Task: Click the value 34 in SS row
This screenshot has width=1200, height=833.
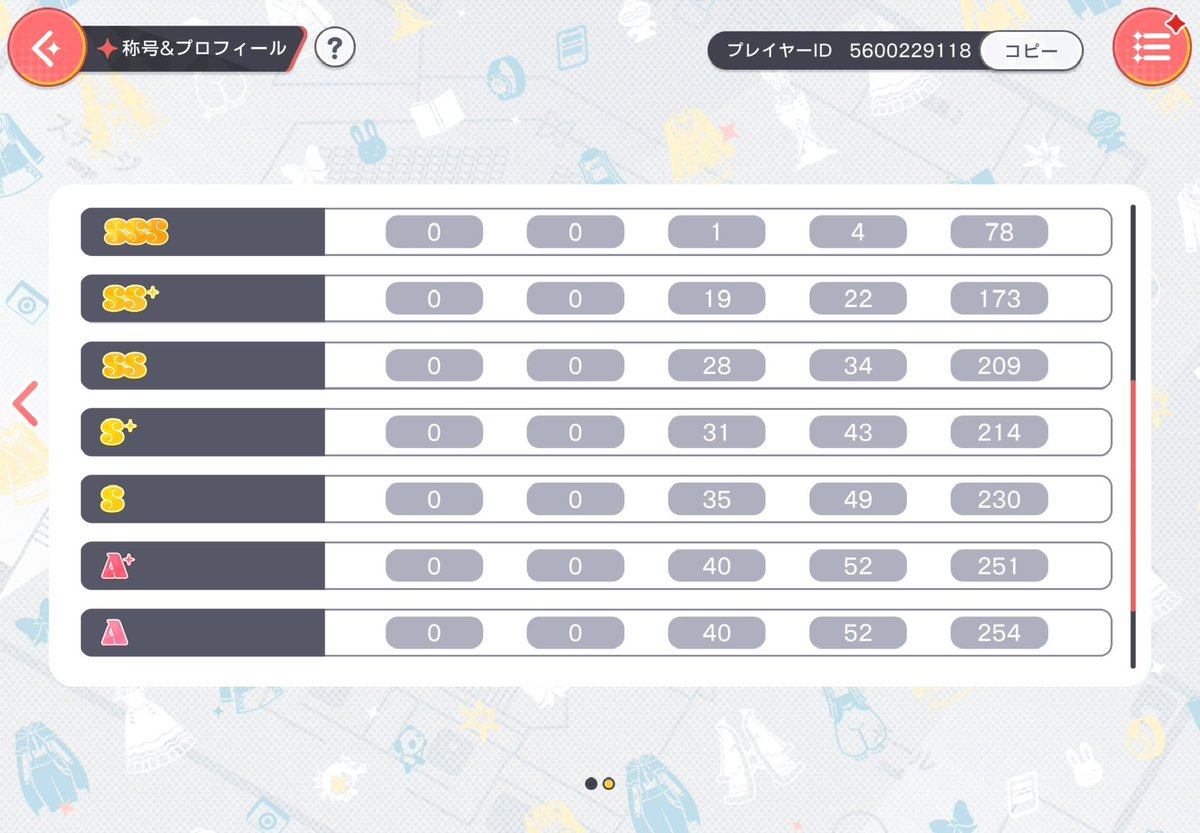Action: 858,366
